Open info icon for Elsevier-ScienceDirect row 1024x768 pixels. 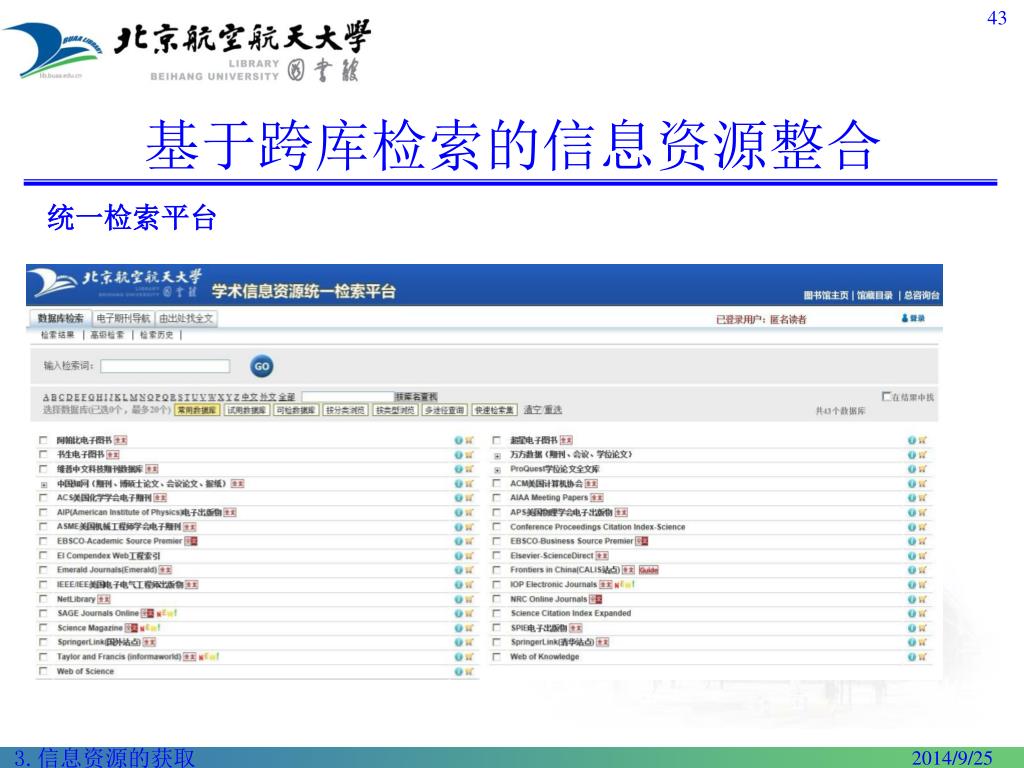(912, 556)
